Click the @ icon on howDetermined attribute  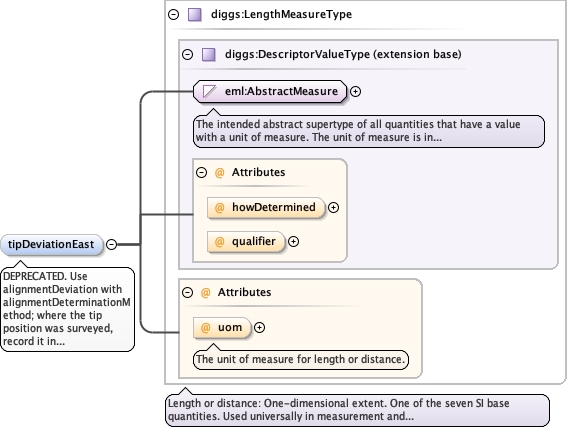(220, 208)
